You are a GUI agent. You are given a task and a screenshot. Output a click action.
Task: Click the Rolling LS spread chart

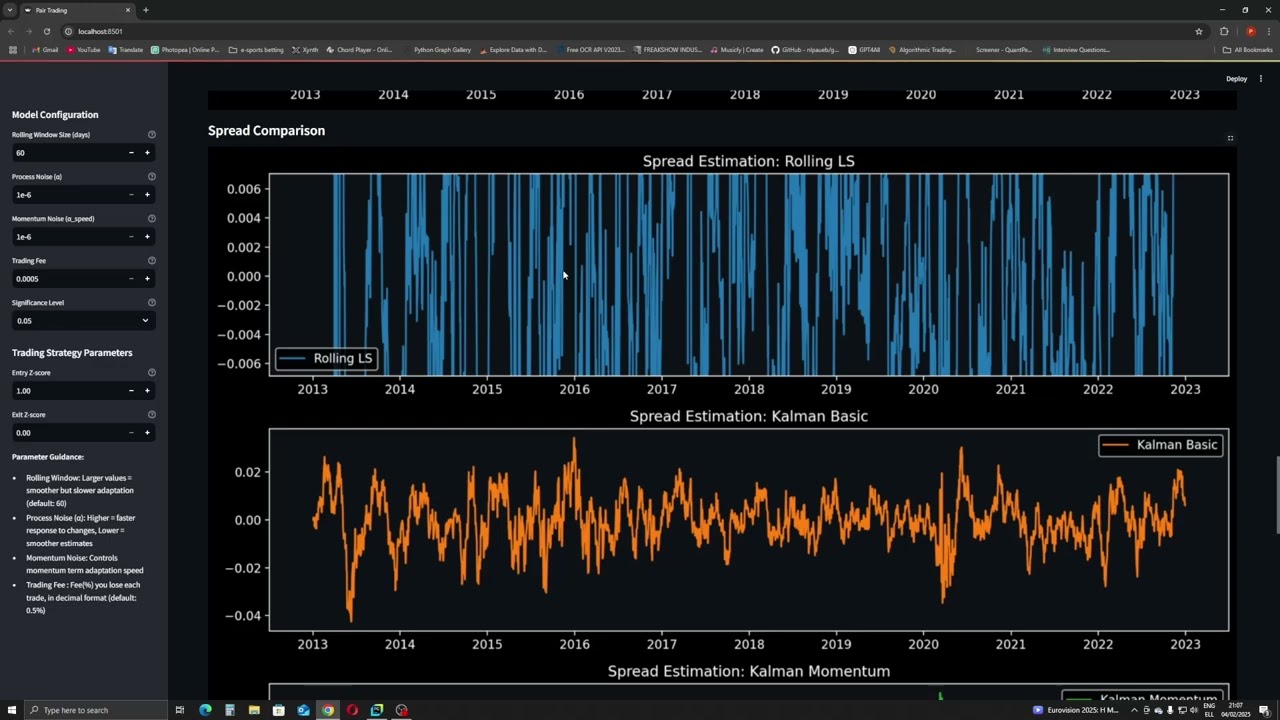pos(748,275)
